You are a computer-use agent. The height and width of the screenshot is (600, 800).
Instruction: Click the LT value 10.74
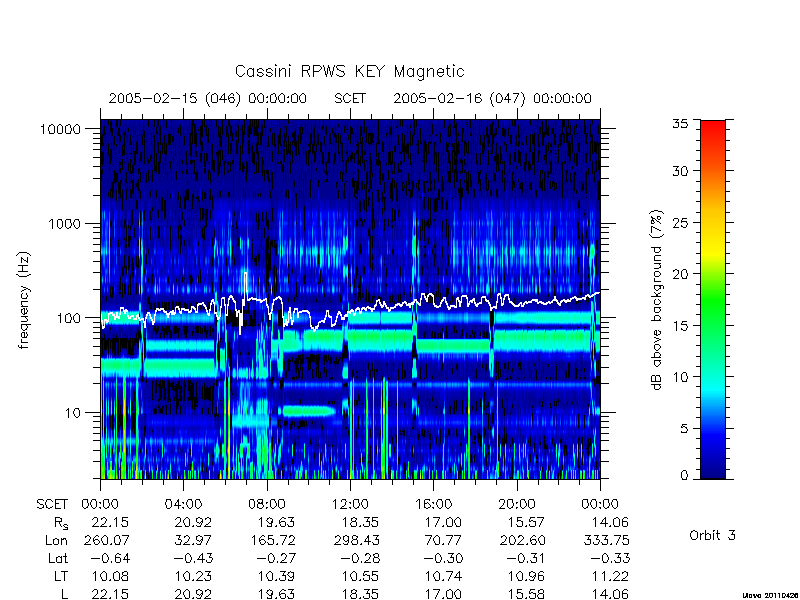pos(443,577)
